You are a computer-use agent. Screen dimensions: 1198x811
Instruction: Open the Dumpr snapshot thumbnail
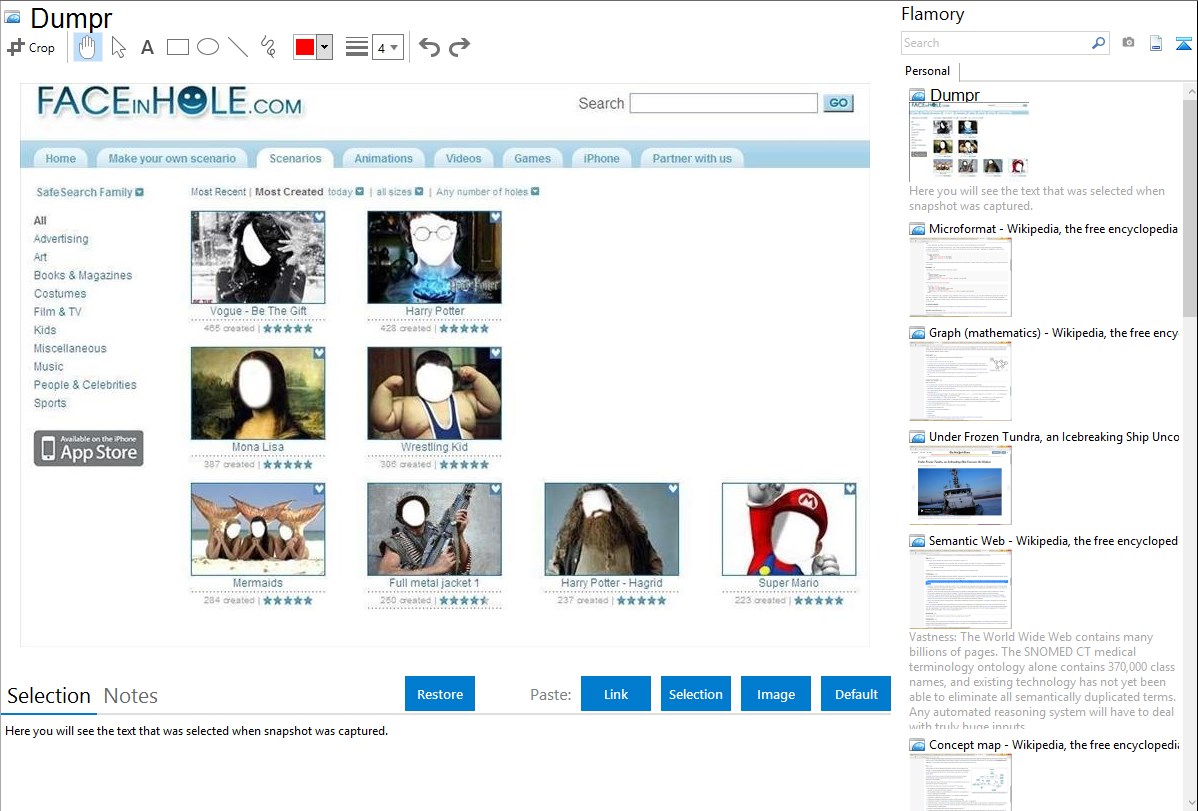point(969,141)
